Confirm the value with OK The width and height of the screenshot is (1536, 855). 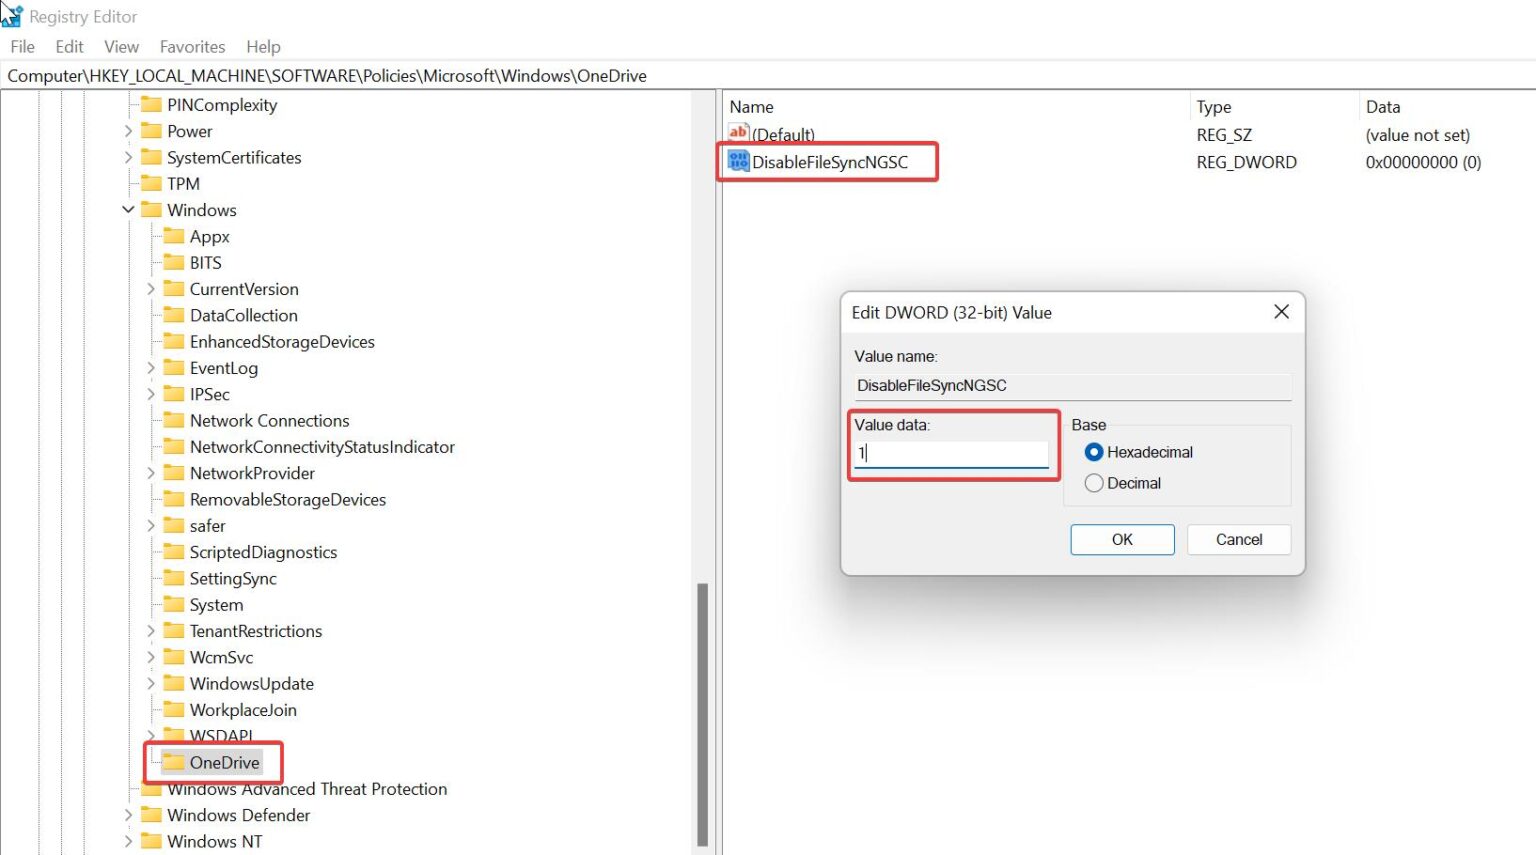coord(1121,539)
